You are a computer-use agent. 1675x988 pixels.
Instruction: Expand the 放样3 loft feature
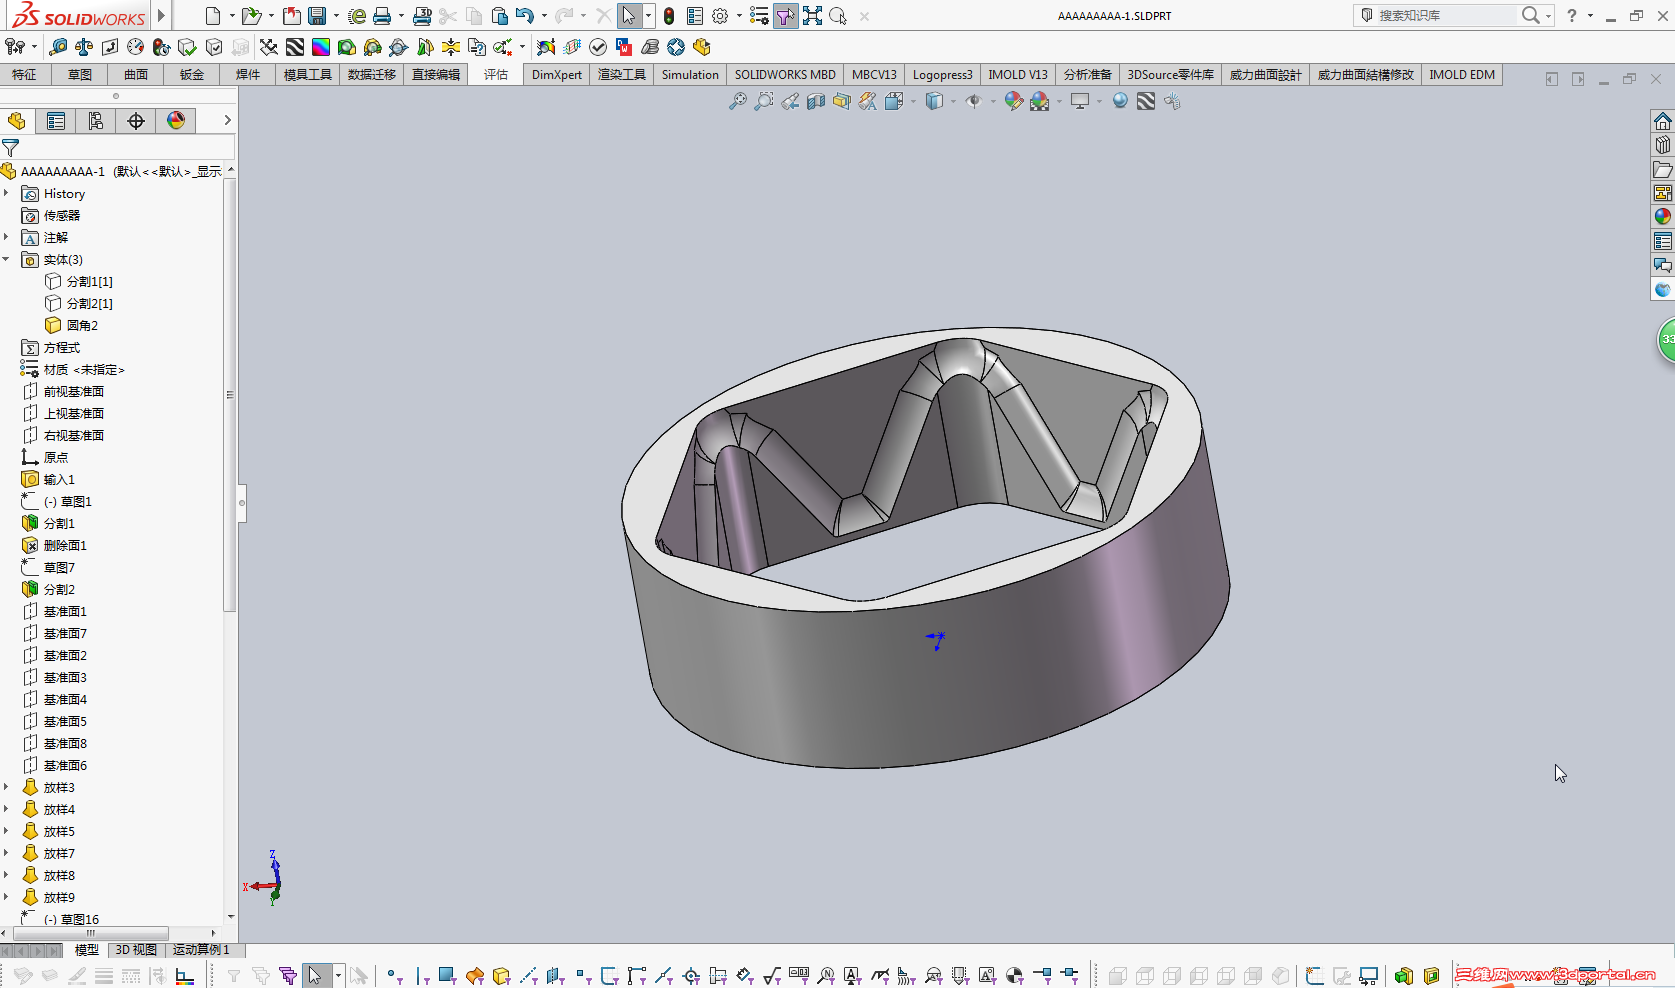click(7, 787)
